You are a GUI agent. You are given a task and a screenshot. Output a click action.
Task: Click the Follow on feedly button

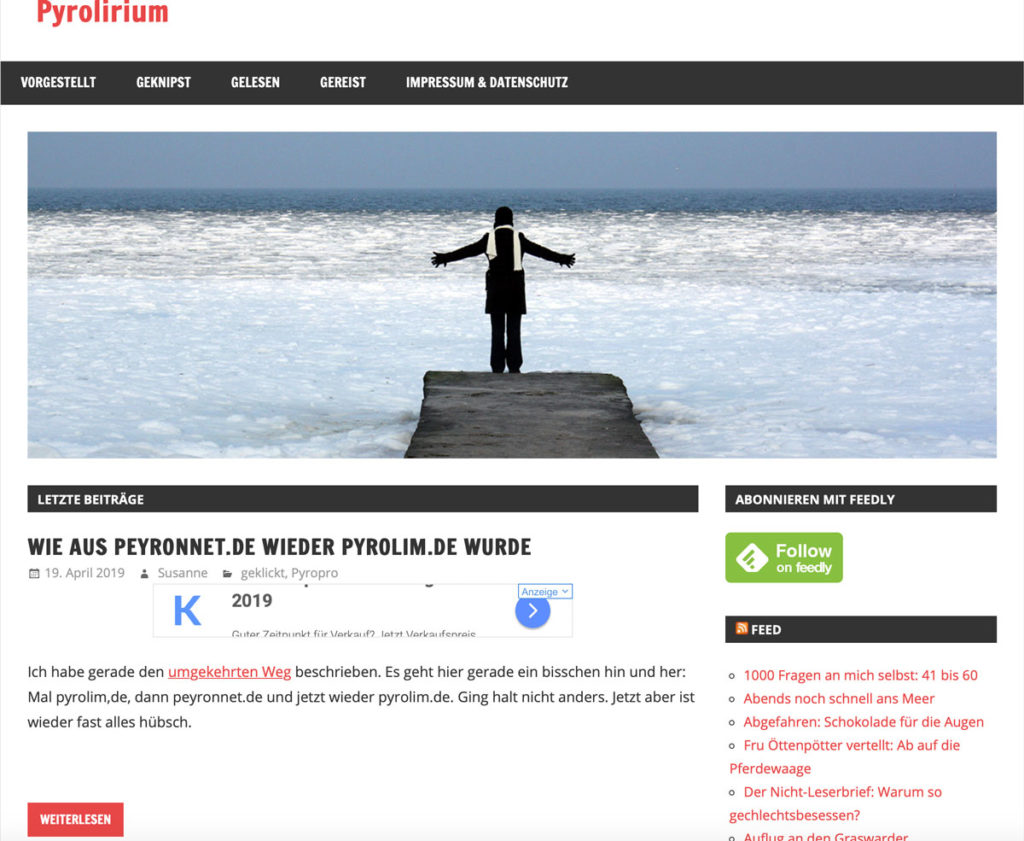784,558
